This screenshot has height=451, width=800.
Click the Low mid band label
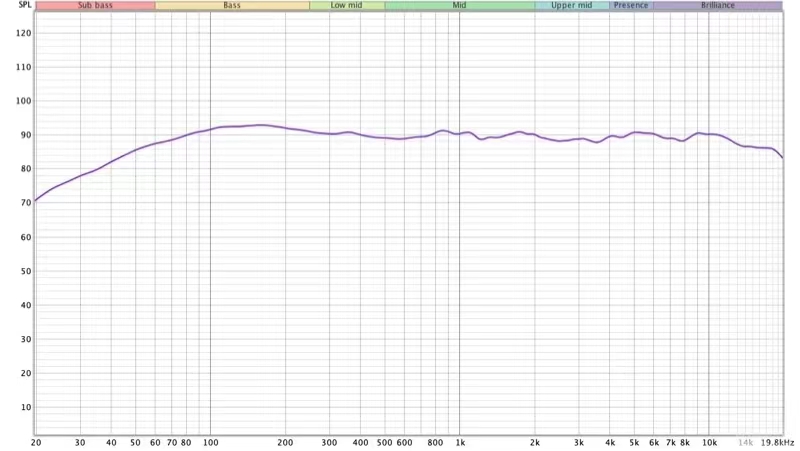tap(346, 6)
